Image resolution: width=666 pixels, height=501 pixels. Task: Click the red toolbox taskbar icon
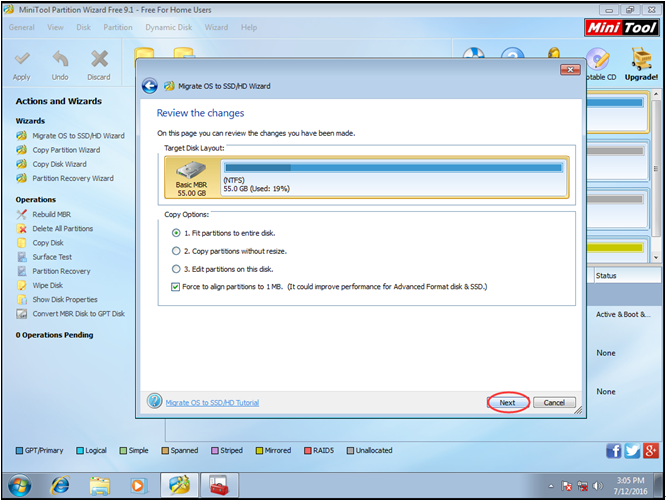[220, 485]
